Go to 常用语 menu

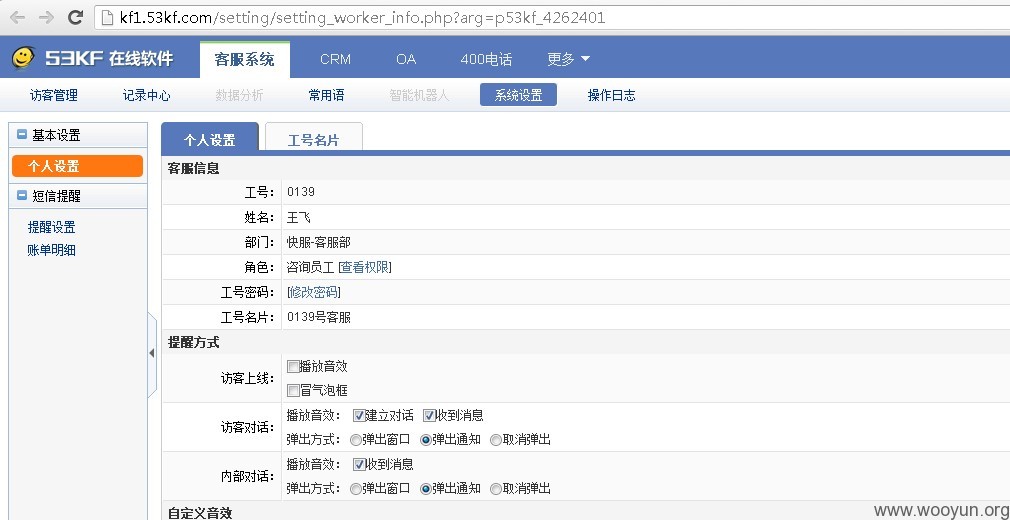click(x=327, y=95)
